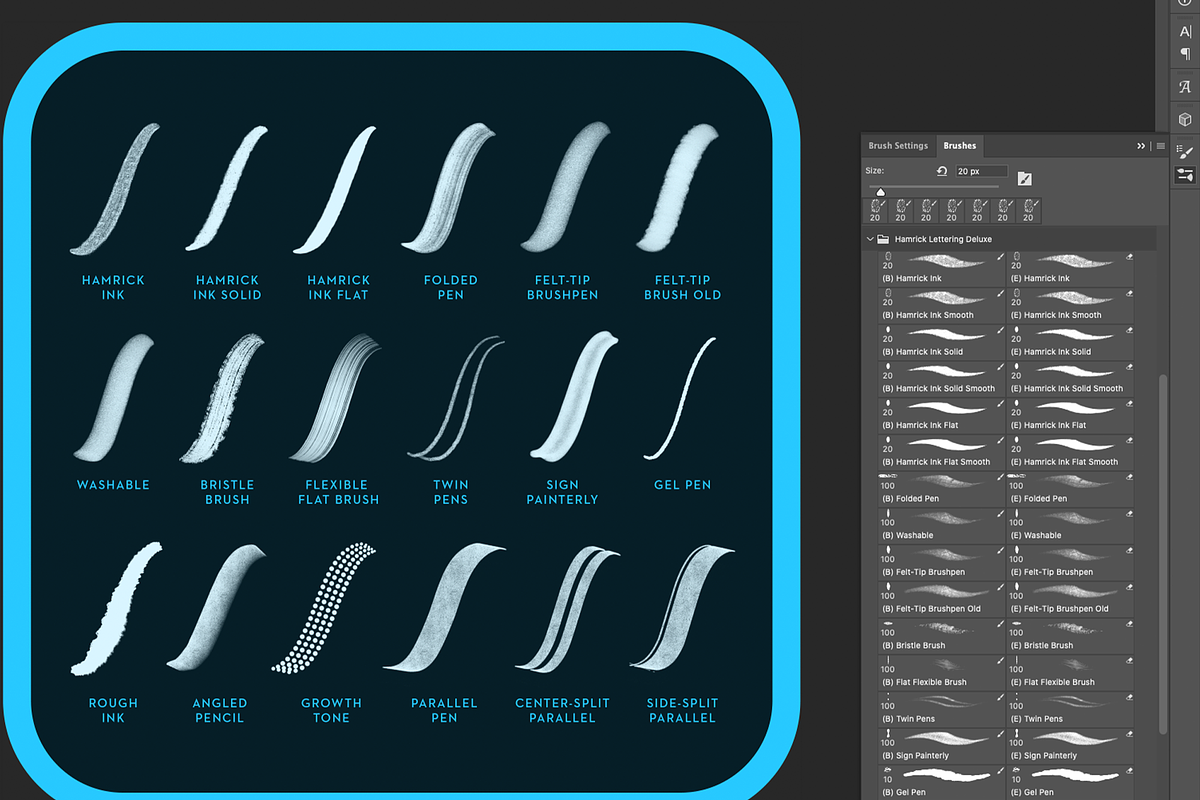
Task: Pick the (E) Hamrick Ink Solid brush
Action: point(1070,342)
